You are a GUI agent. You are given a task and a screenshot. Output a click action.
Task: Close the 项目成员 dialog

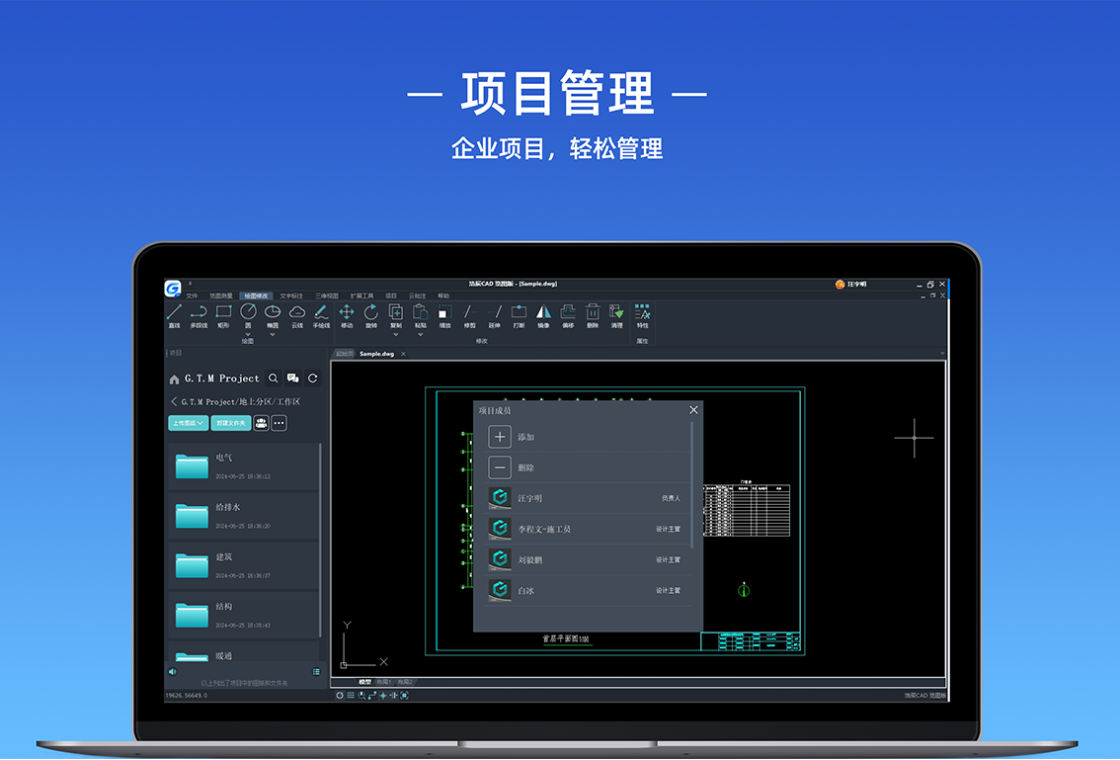pos(694,410)
